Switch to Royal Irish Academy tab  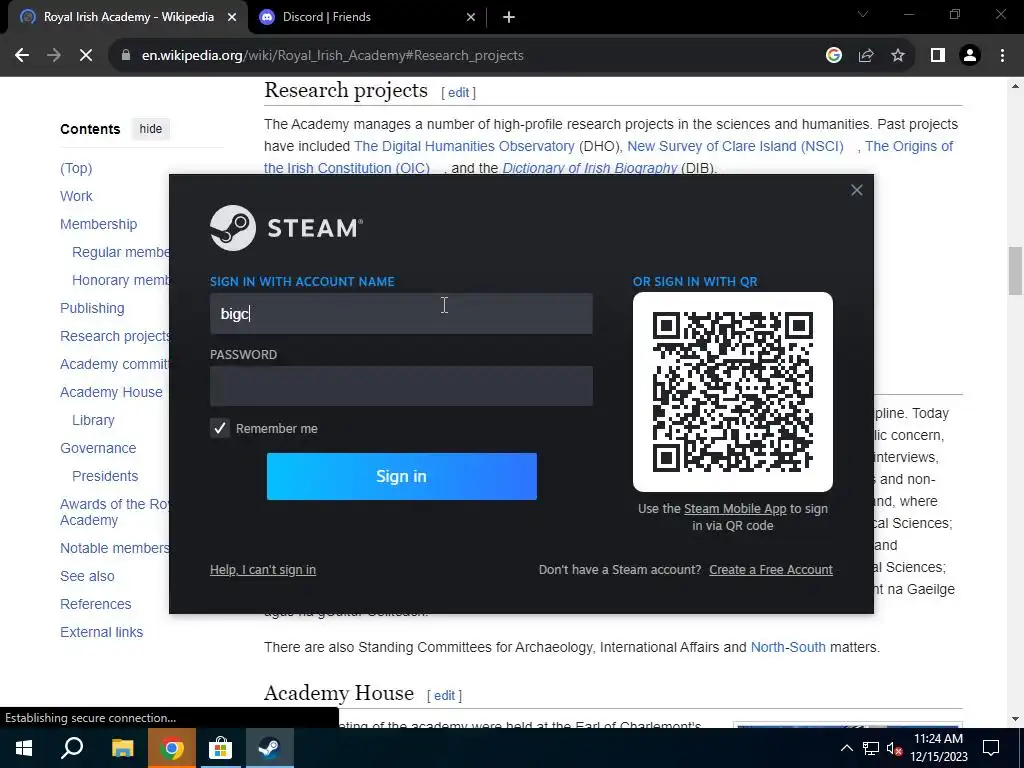click(x=128, y=17)
